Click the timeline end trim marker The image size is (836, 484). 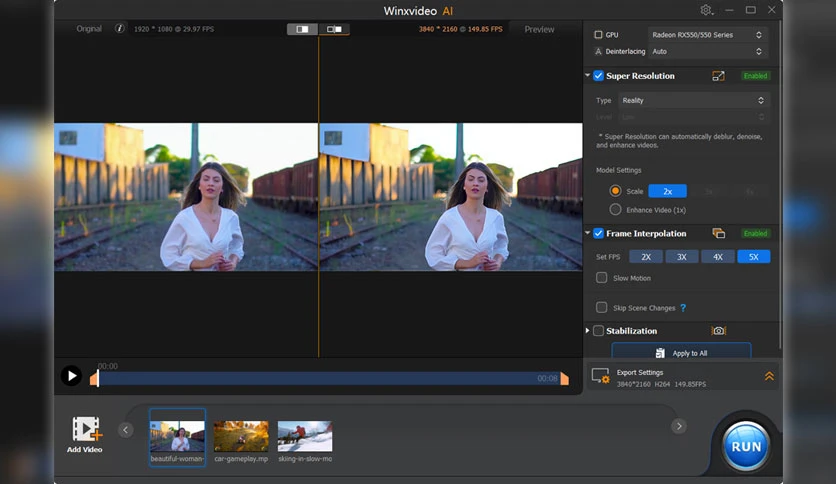(x=565, y=378)
